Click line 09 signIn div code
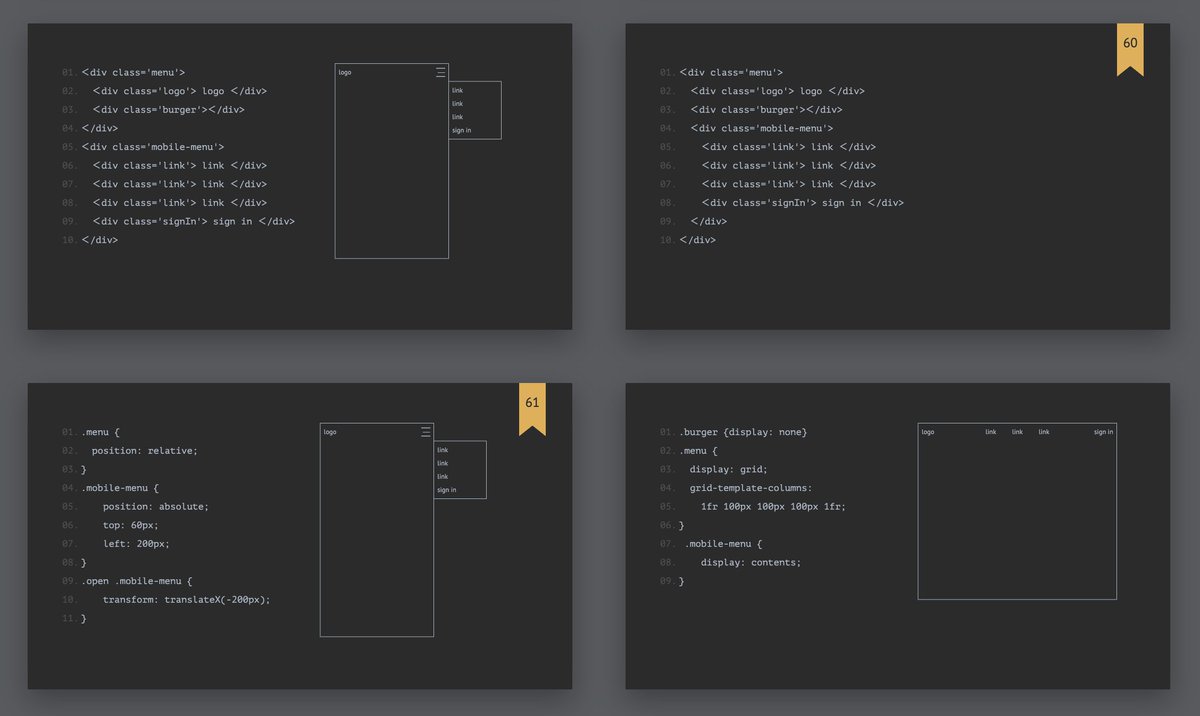The image size is (1200, 716). (x=194, y=221)
